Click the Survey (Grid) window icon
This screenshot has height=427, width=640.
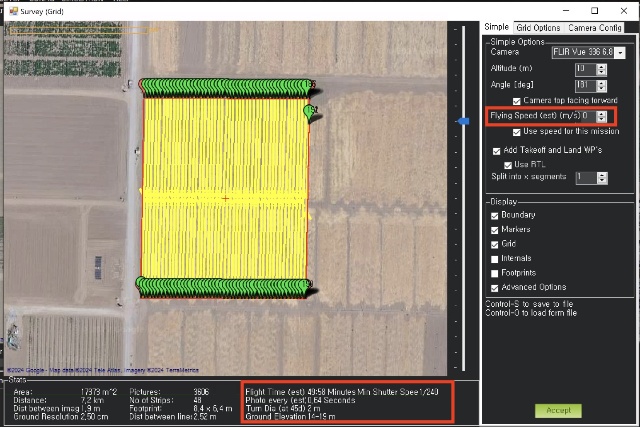tap(13, 10)
